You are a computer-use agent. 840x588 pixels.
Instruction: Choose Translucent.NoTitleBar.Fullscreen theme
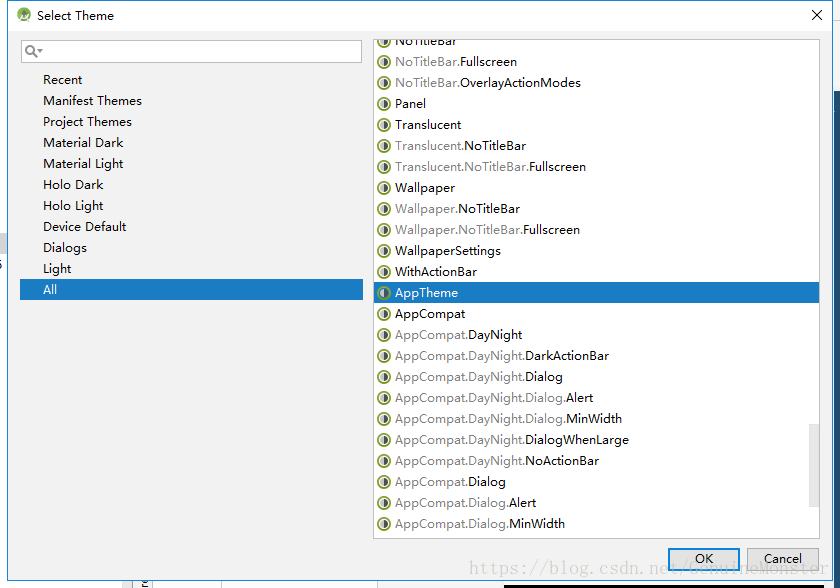[596, 167]
